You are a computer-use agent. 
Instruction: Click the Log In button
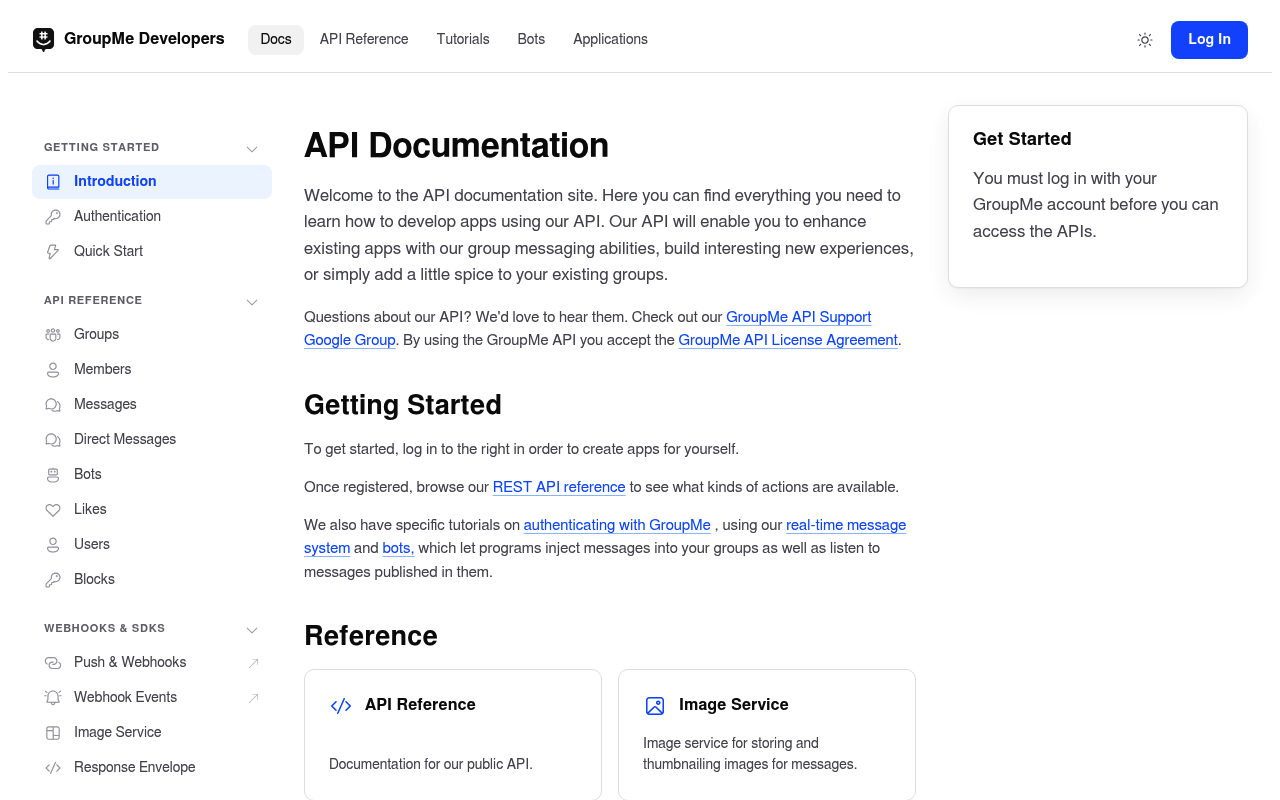coord(1209,40)
